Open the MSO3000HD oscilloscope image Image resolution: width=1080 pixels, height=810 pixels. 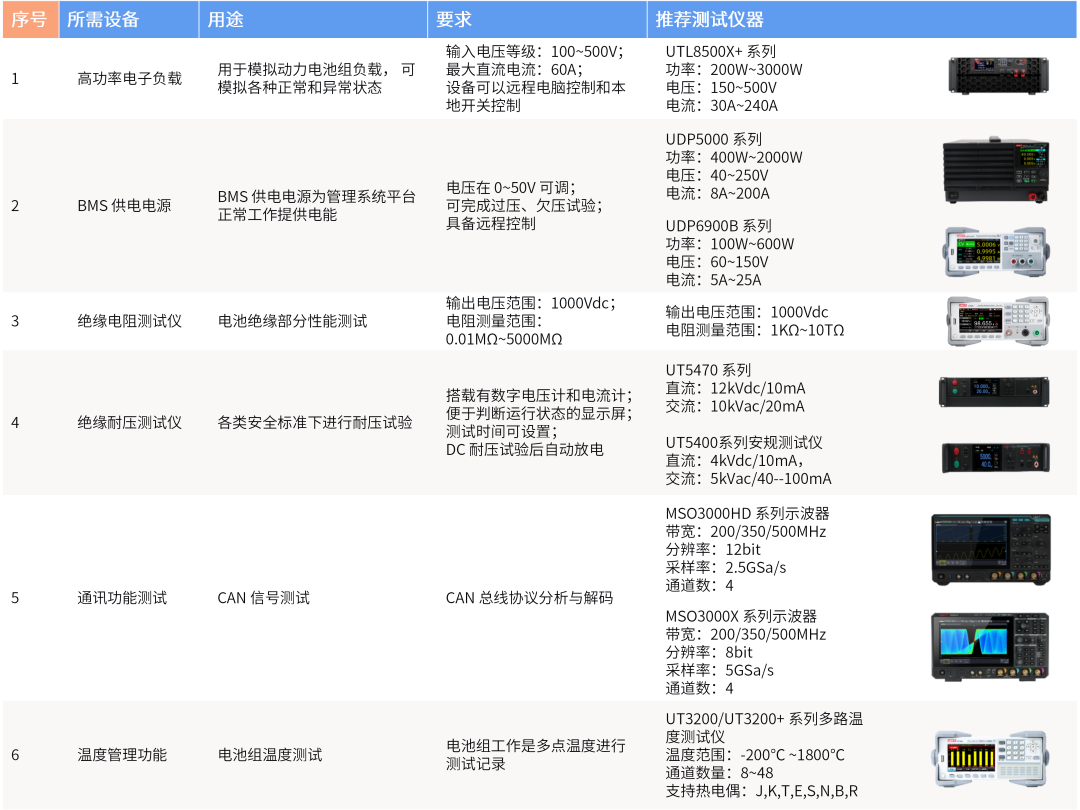point(990,550)
